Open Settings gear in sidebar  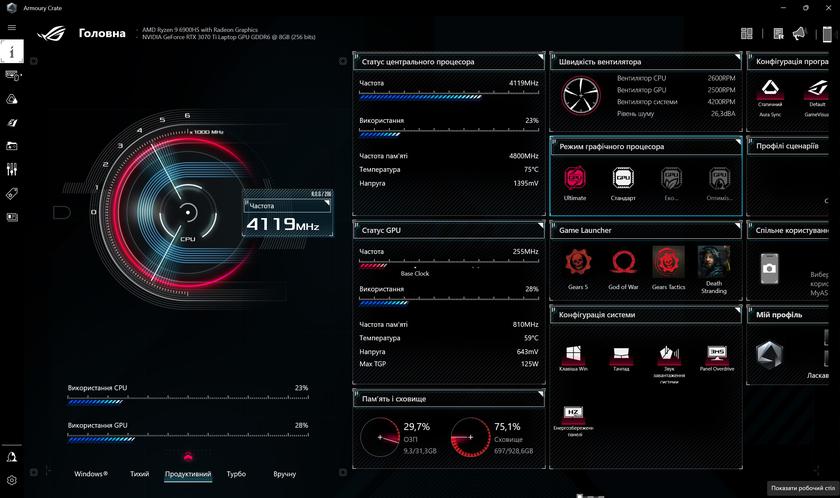coord(12,480)
